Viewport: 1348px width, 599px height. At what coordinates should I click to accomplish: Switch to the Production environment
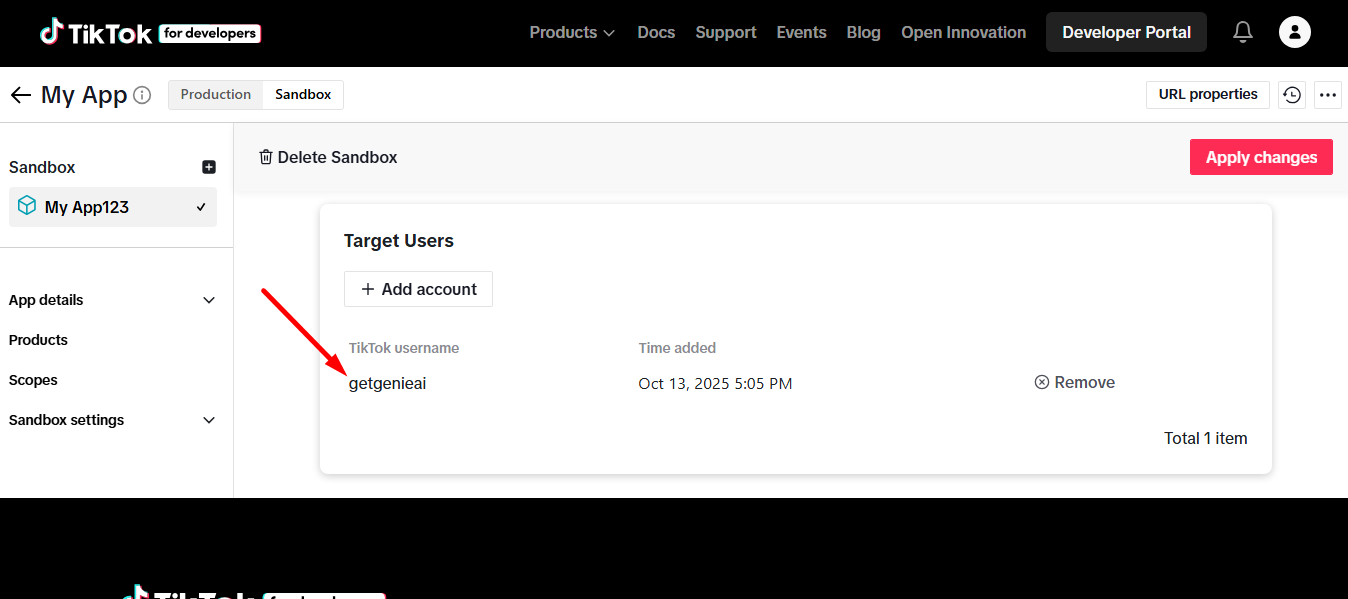(215, 95)
